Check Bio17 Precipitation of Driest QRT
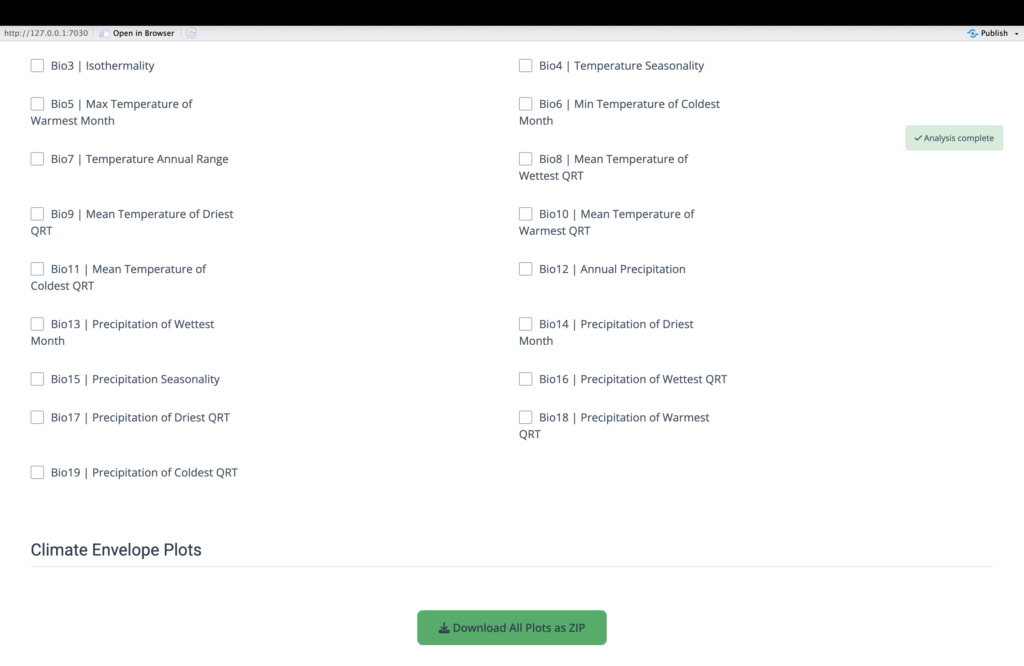 pyautogui.click(x=37, y=417)
